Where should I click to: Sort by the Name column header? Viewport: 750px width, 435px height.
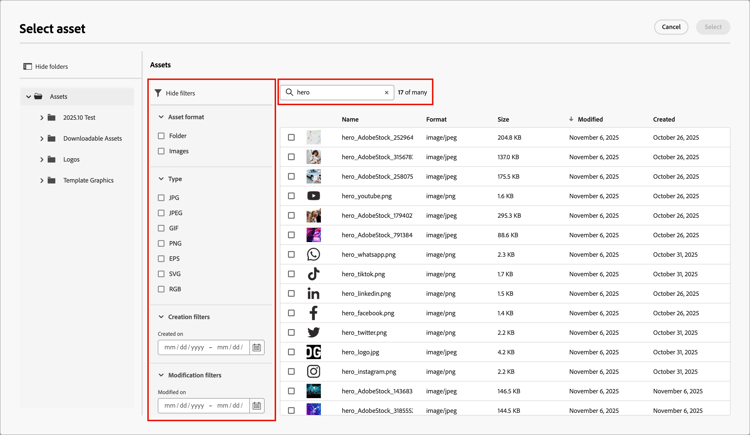(x=350, y=119)
